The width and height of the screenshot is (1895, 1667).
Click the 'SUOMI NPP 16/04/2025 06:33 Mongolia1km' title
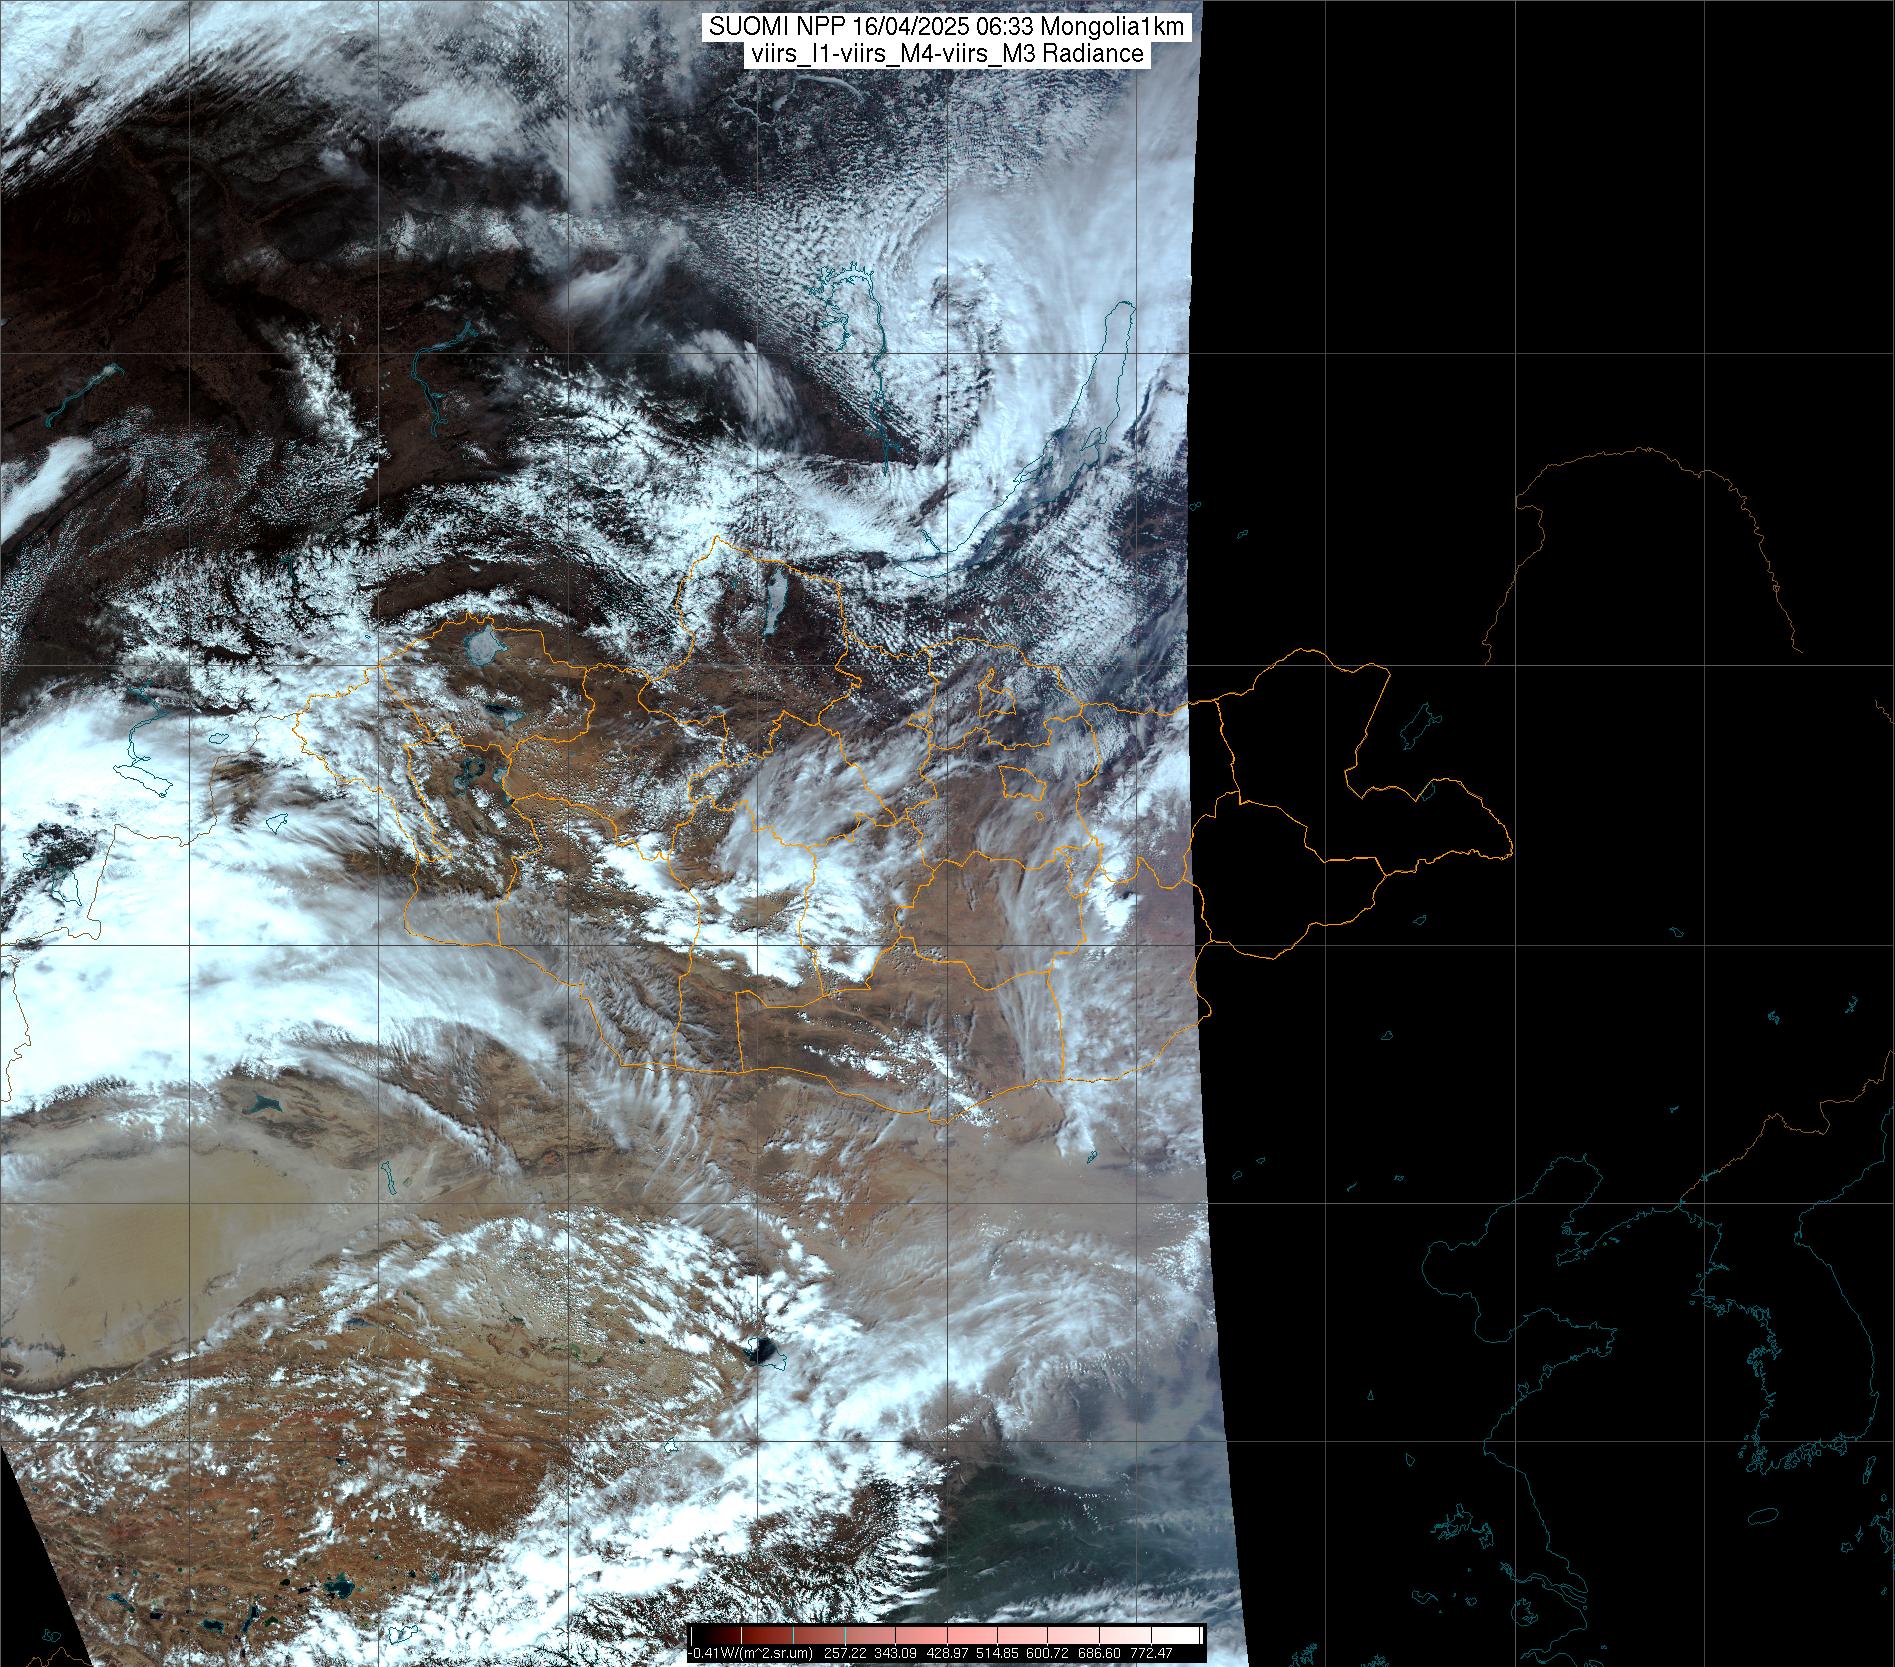(947, 28)
